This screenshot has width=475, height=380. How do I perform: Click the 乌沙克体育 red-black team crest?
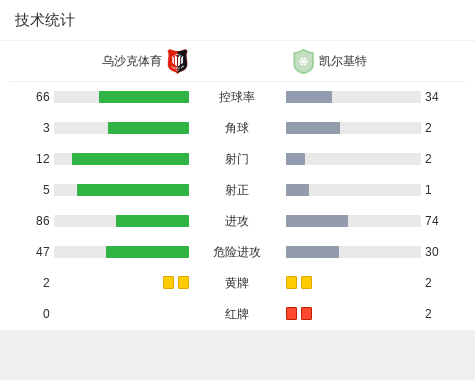click(177, 61)
